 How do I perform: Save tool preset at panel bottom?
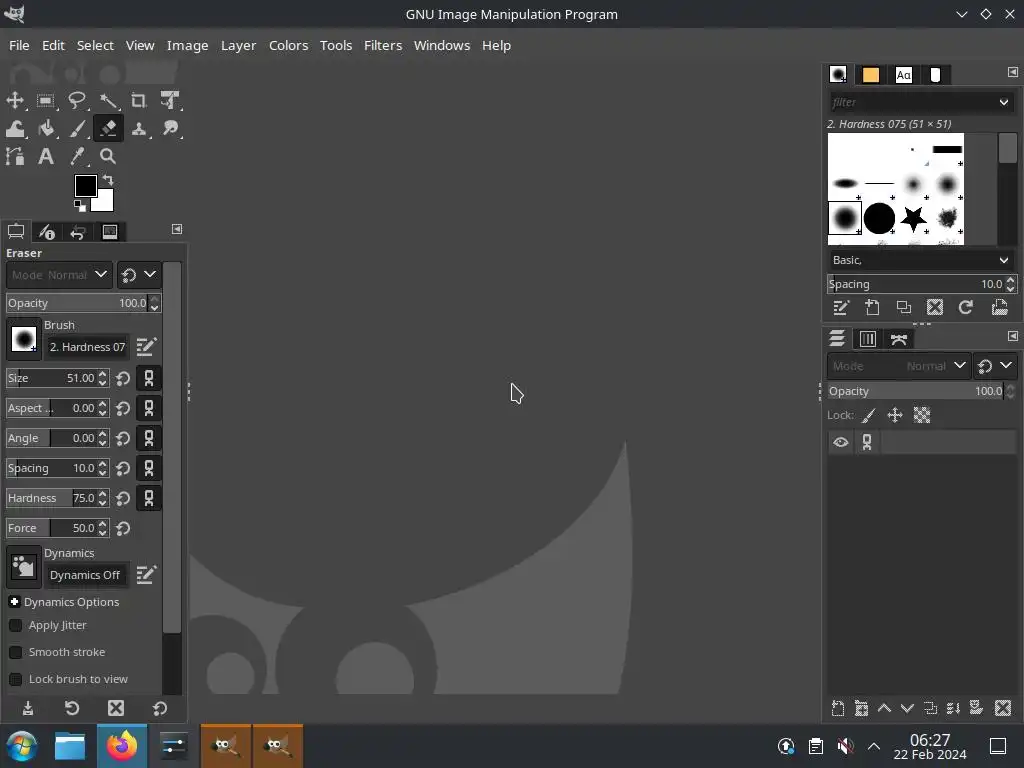coord(27,708)
